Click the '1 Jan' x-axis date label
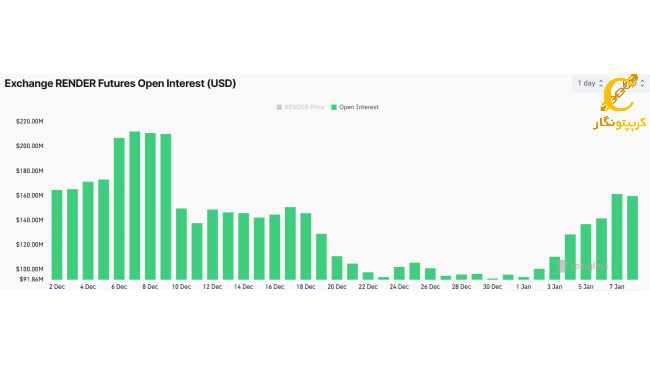This screenshot has width=650, height=365. pos(524,287)
